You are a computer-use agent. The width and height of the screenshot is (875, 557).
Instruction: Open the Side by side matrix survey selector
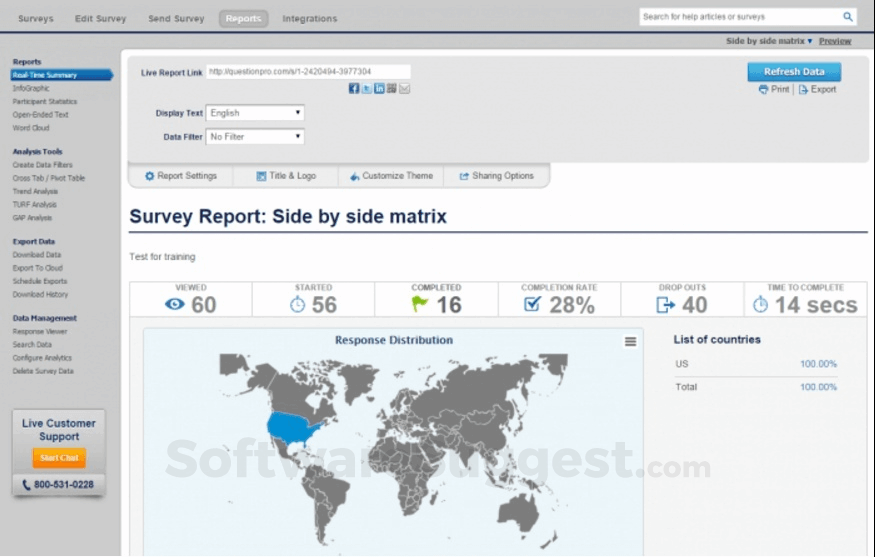click(x=769, y=41)
